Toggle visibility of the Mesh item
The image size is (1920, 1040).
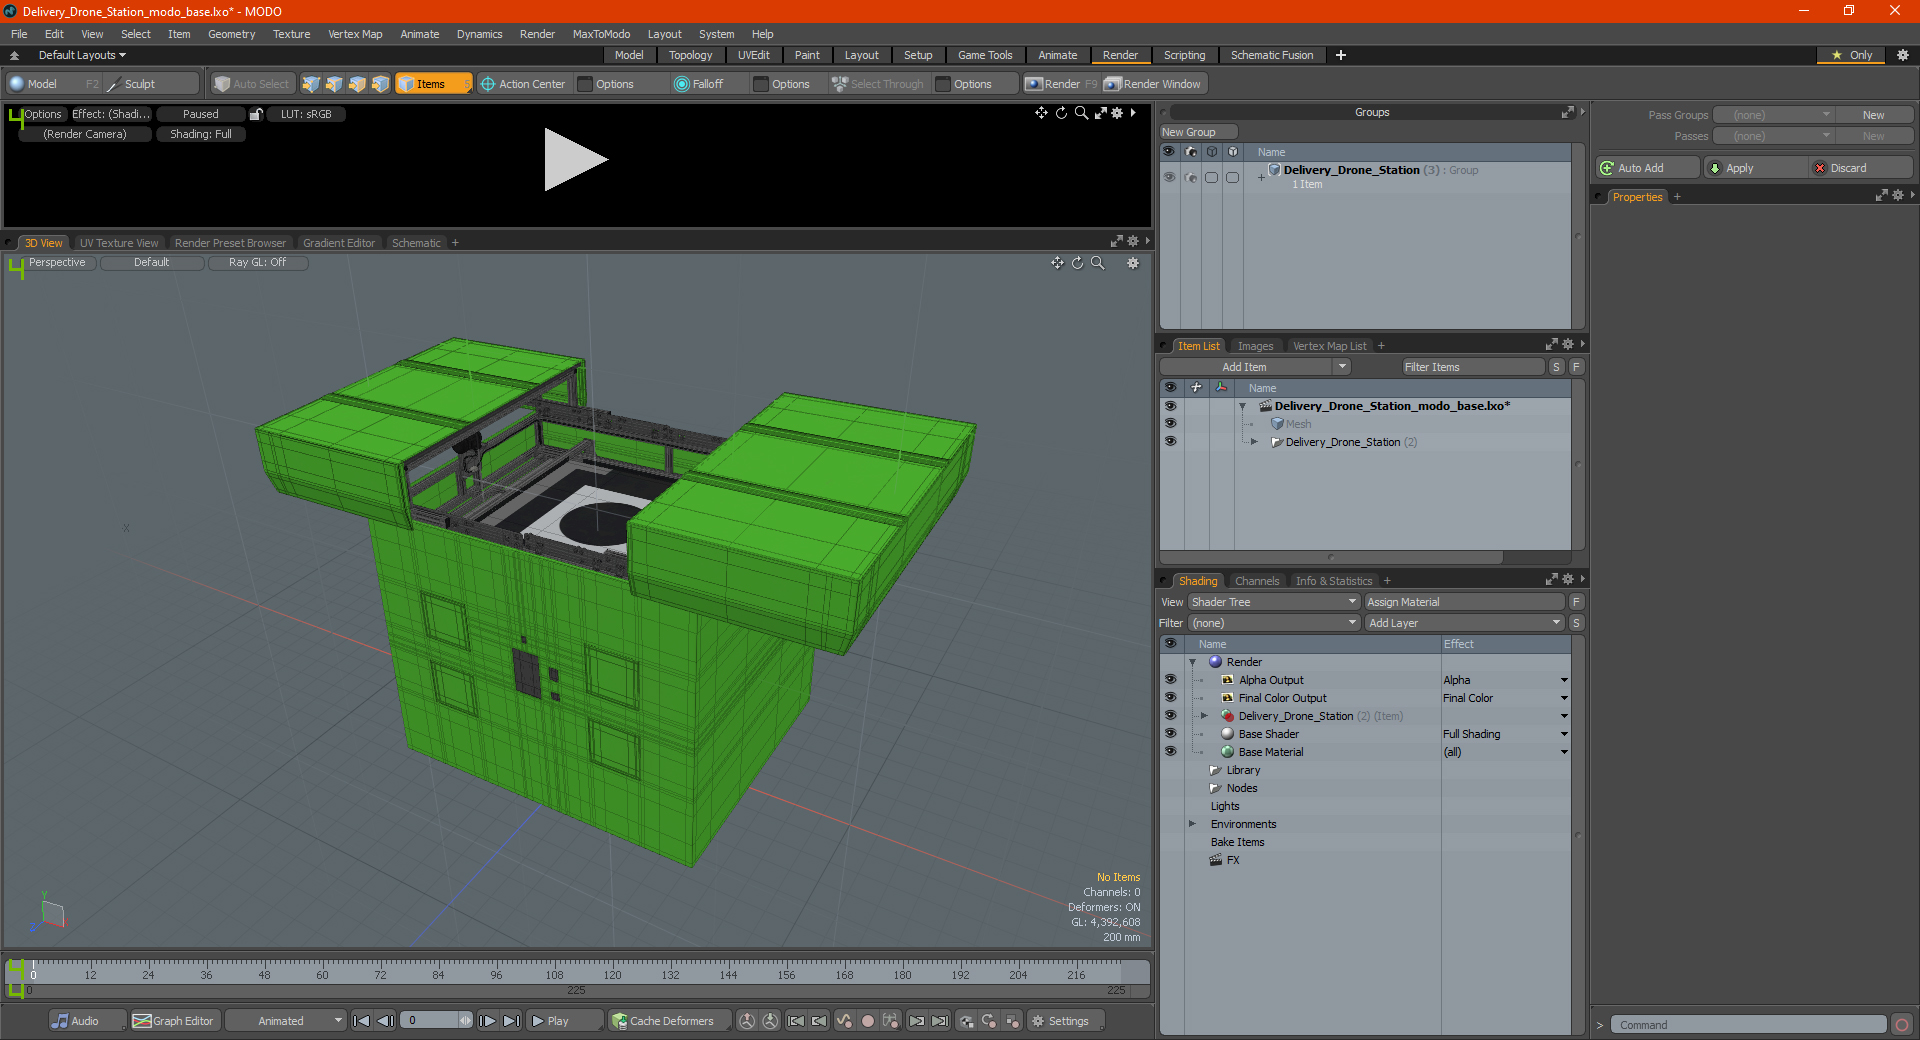1170,423
